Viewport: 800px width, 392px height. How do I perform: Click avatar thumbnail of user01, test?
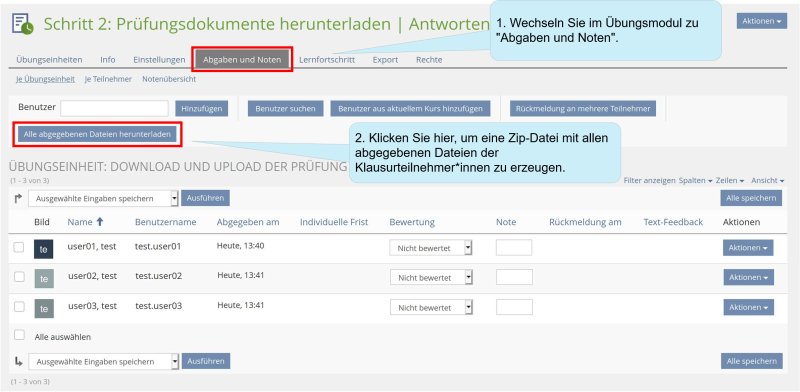43,250
